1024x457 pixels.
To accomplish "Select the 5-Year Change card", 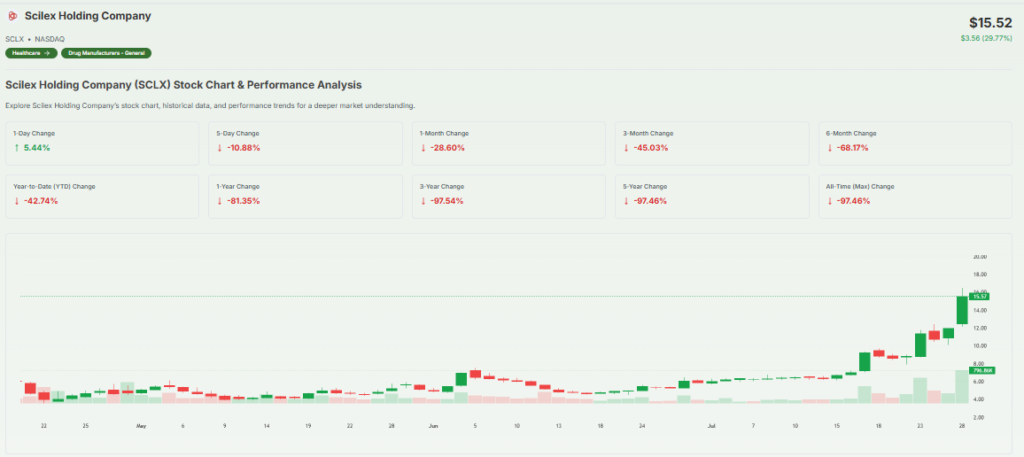I will tap(712, 196).
